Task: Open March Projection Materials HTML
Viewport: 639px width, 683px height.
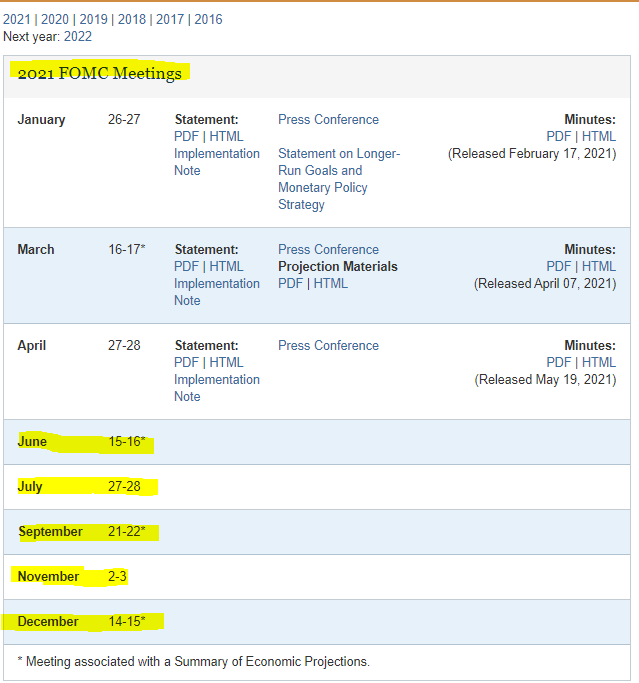Action: tap(331, 283)
